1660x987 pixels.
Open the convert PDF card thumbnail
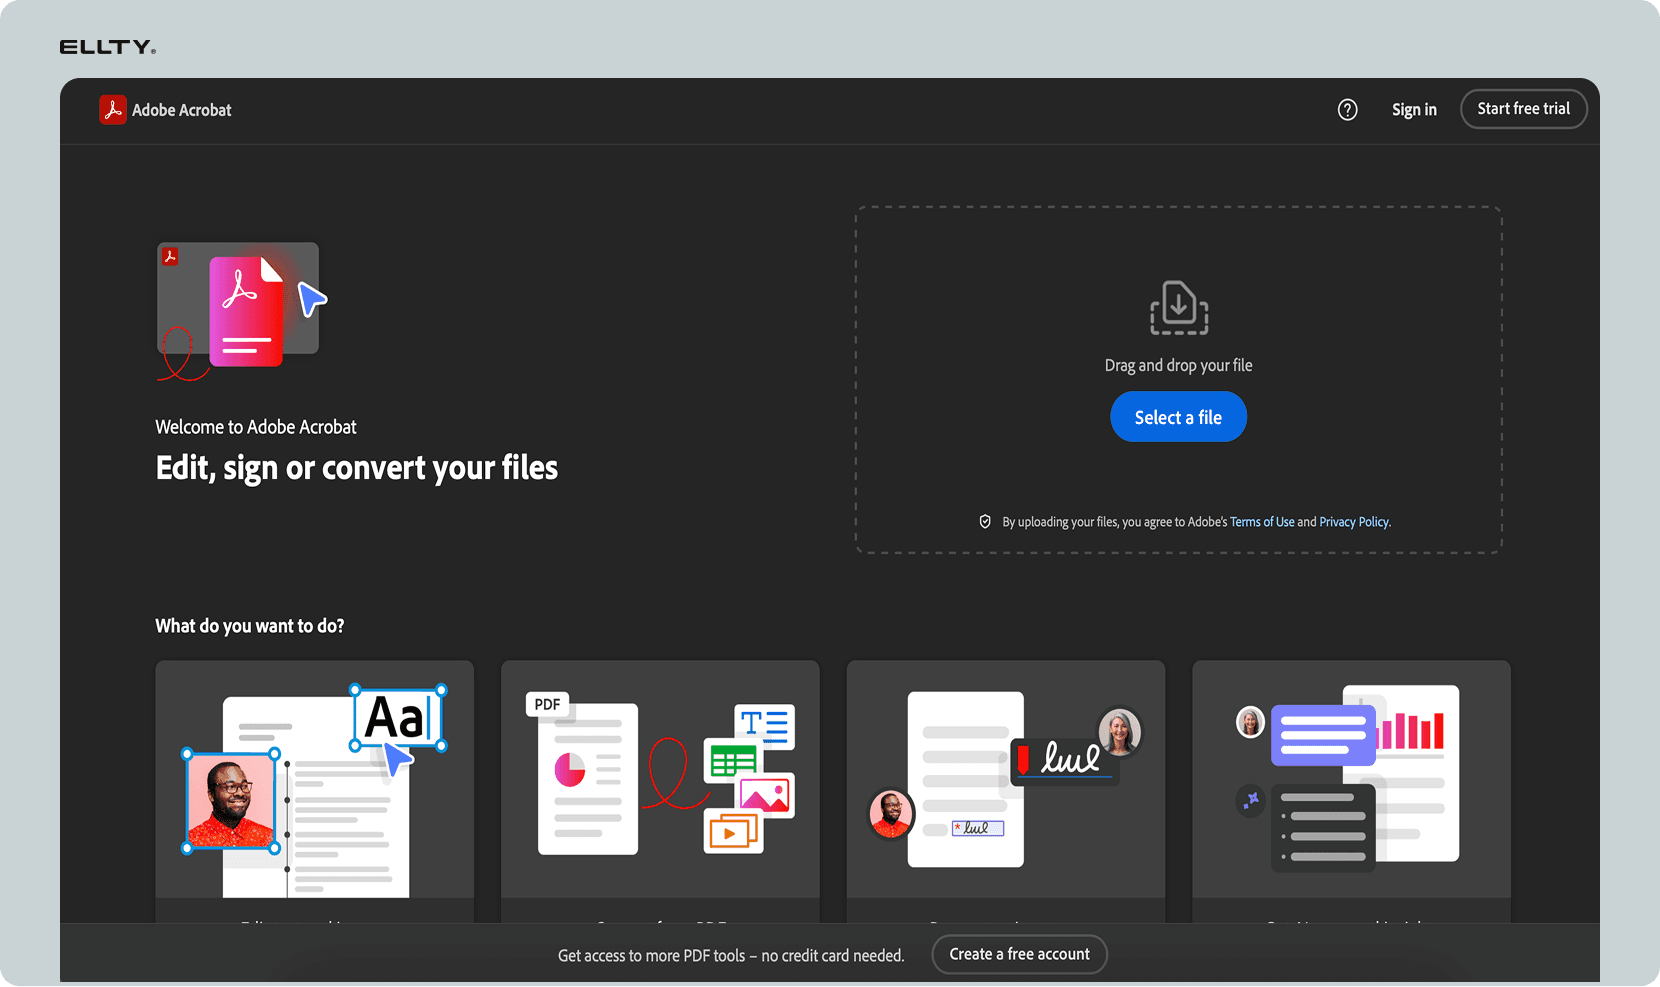[x=660, y=779]
